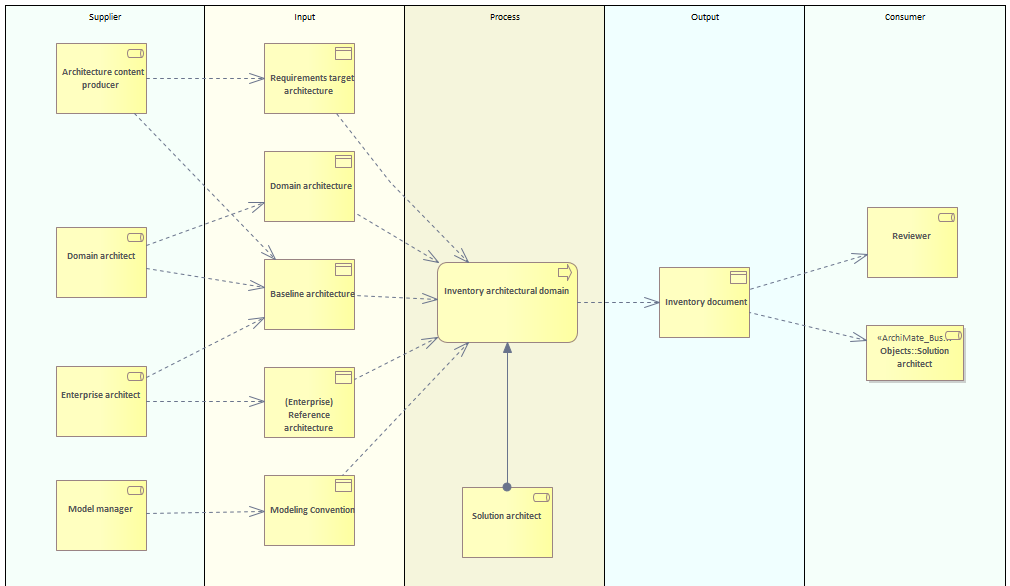Click the role icon on Model manager box
1010x586 pixels.
(134, 490)
